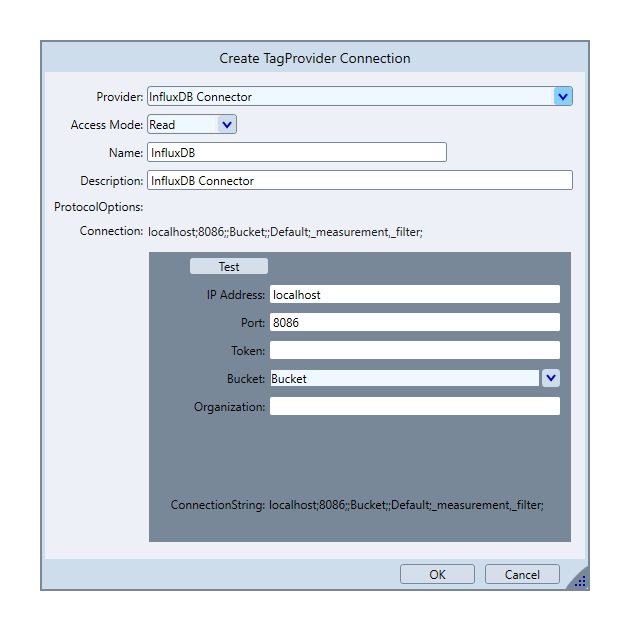Click the empty Token input field
Image resolution: width=630 pixels, height=631 pixels.
click(x=414, y=351)
